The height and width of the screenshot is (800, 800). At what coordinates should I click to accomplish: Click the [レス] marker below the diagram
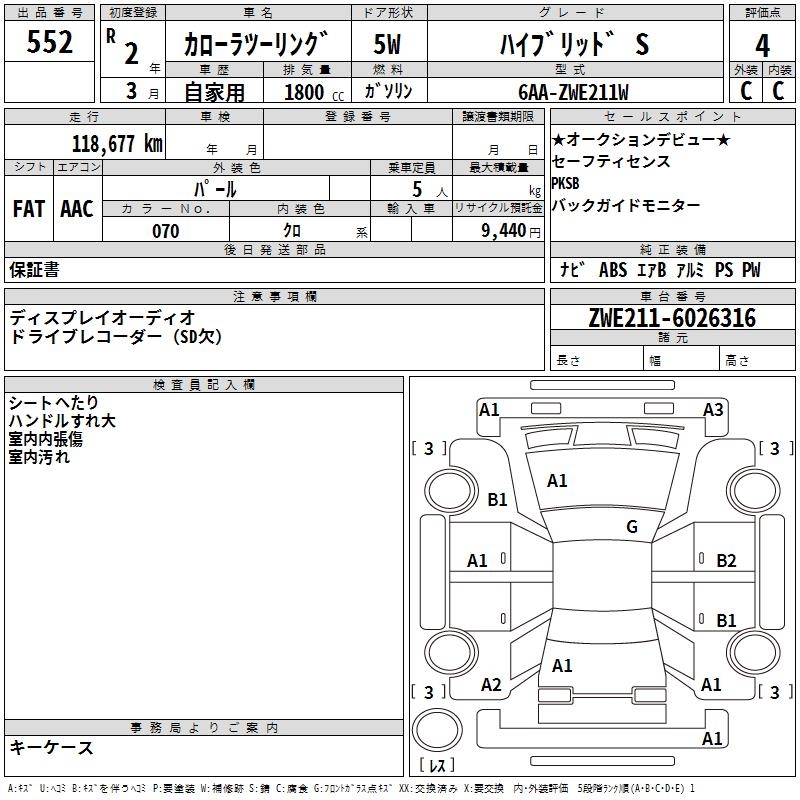click(437, 766)
